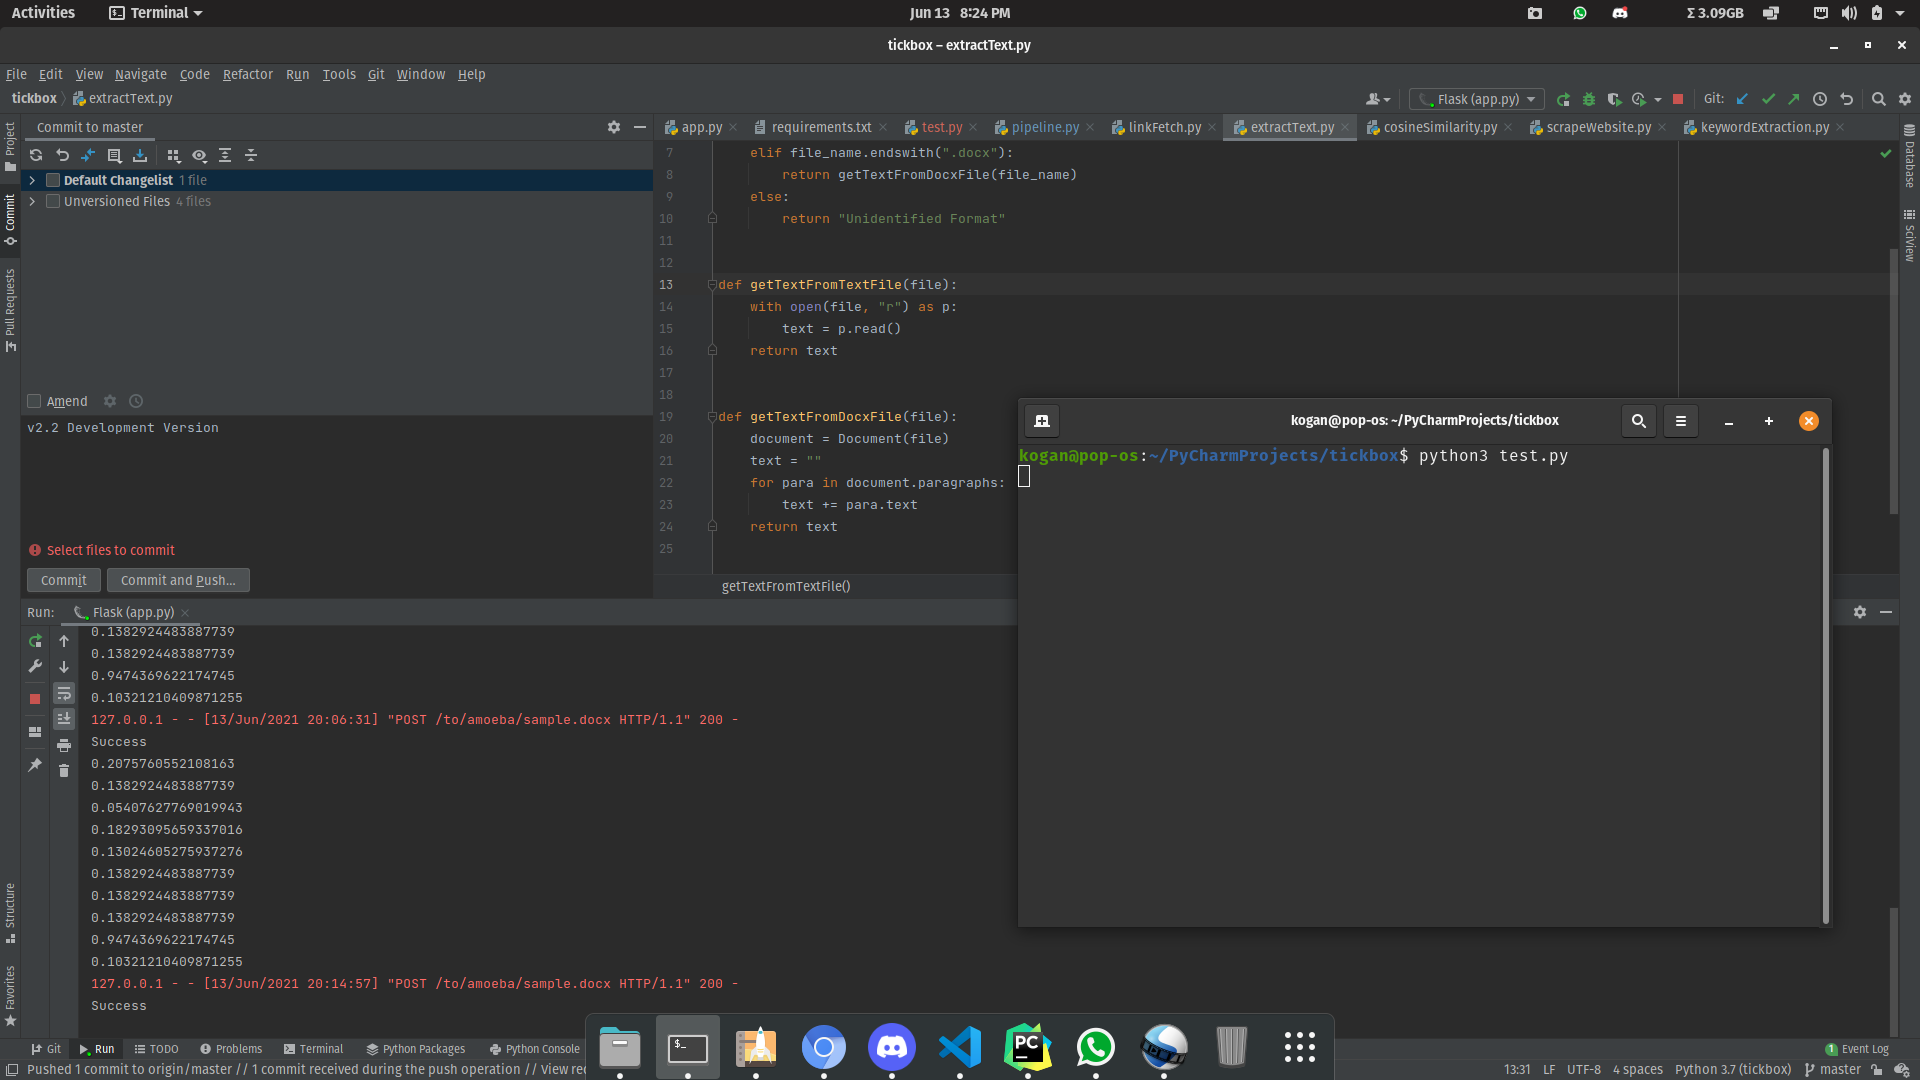Click the Commit button
Viewport: 1920px width, 1080px height.
click(63, 580)
